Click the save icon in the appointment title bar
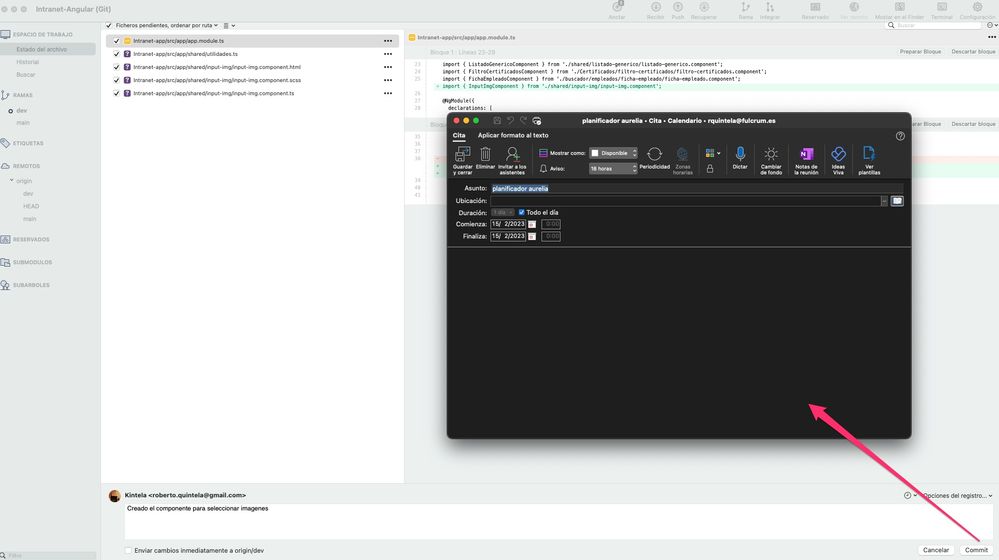The image size is (999, 560). tap(497, 120)
